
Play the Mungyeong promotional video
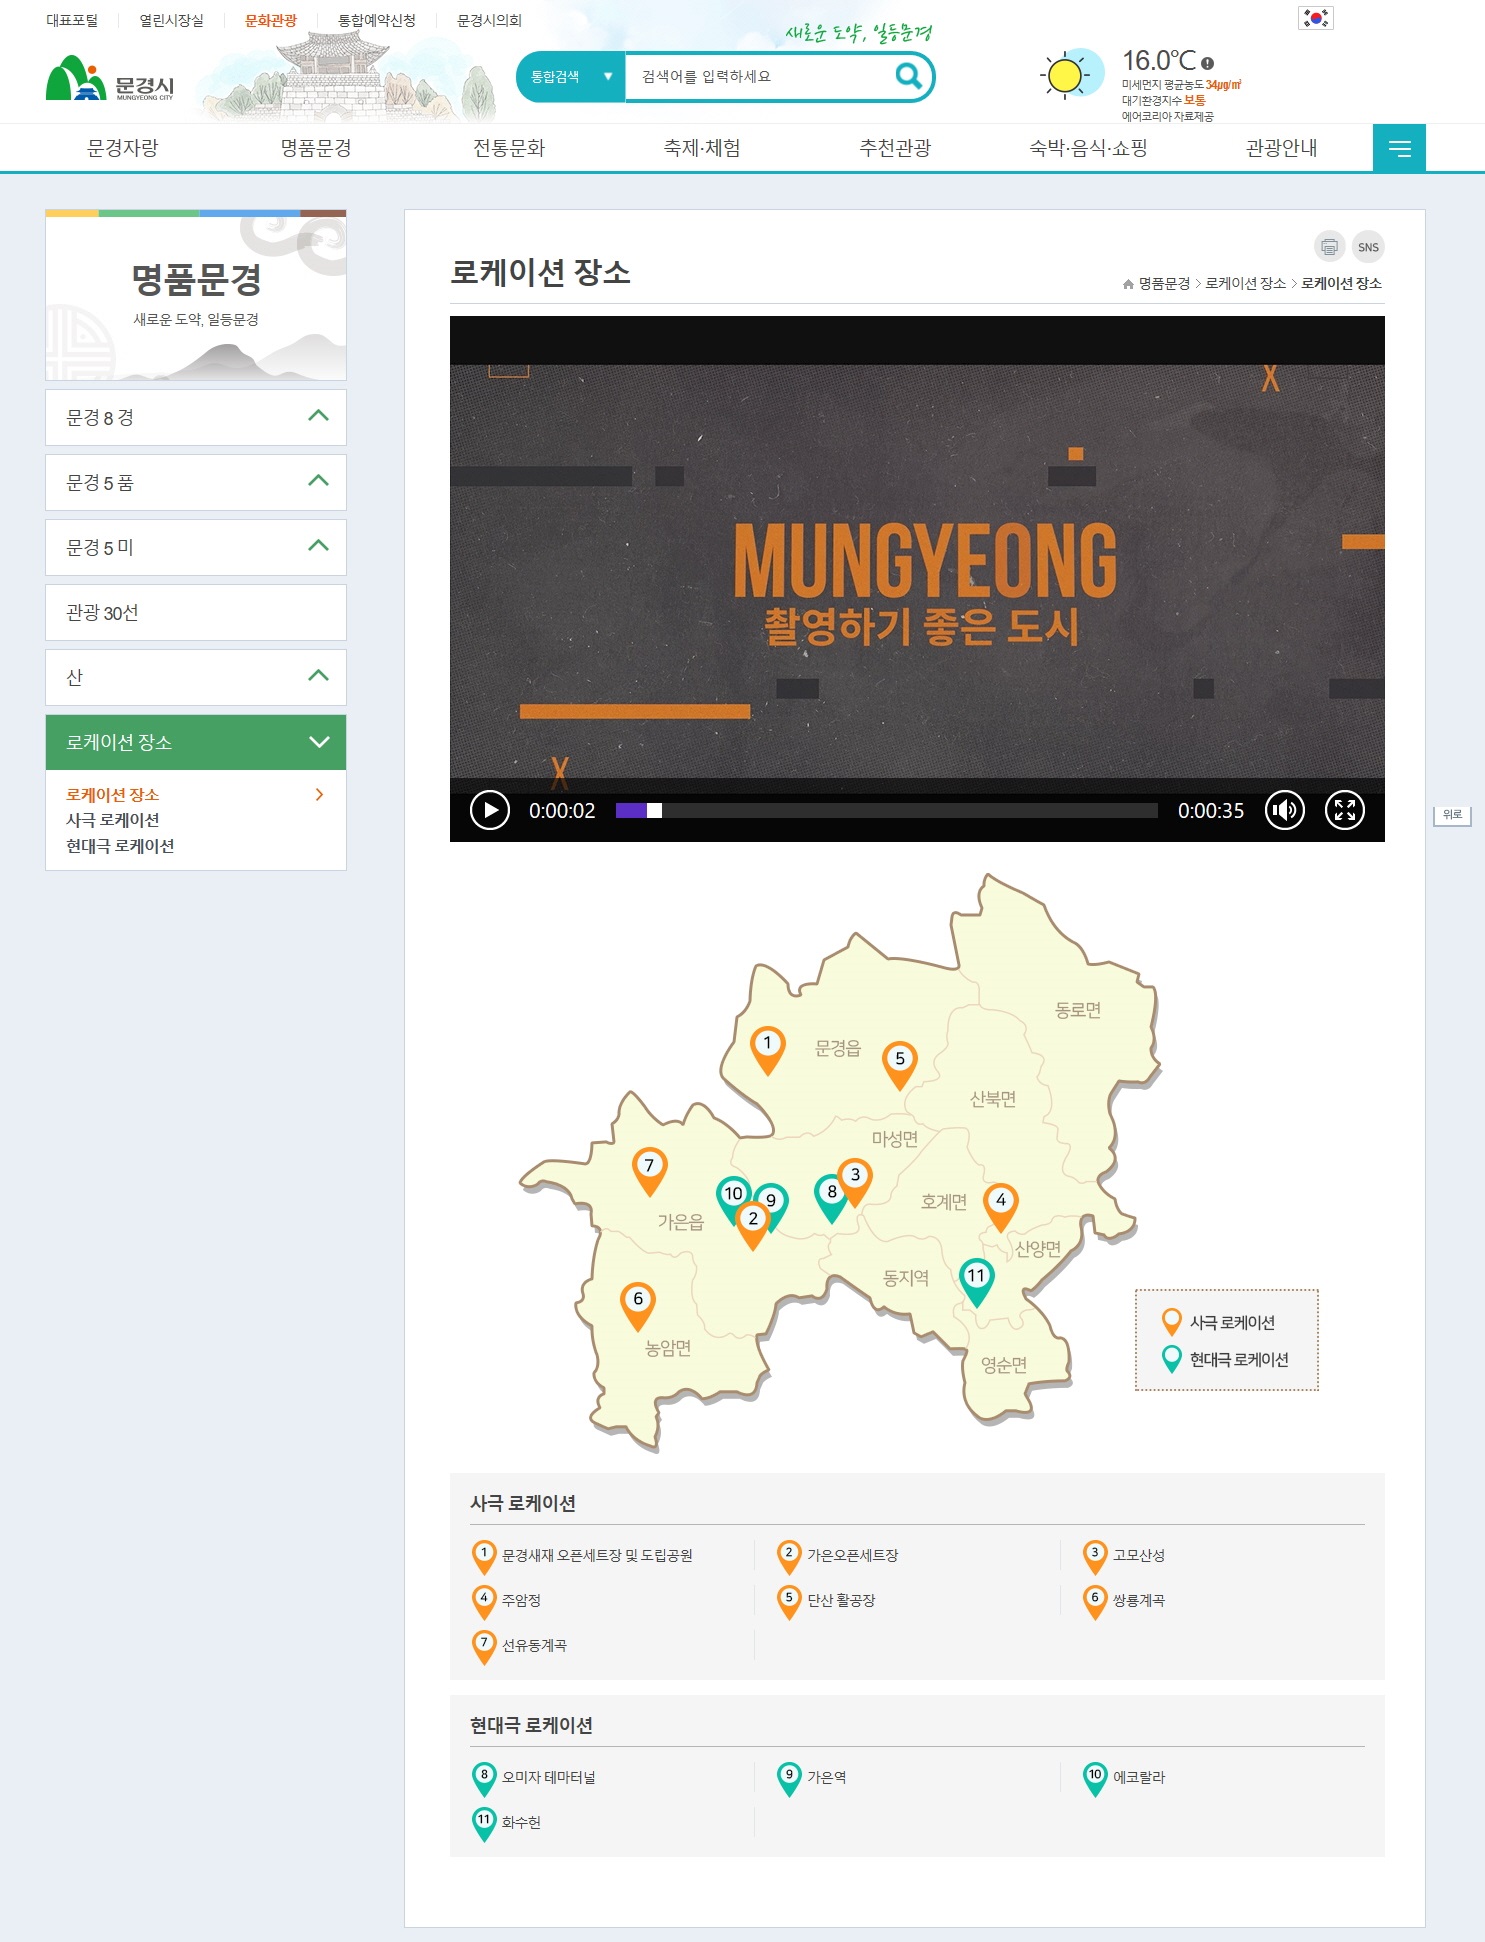[x=490, y=810]
